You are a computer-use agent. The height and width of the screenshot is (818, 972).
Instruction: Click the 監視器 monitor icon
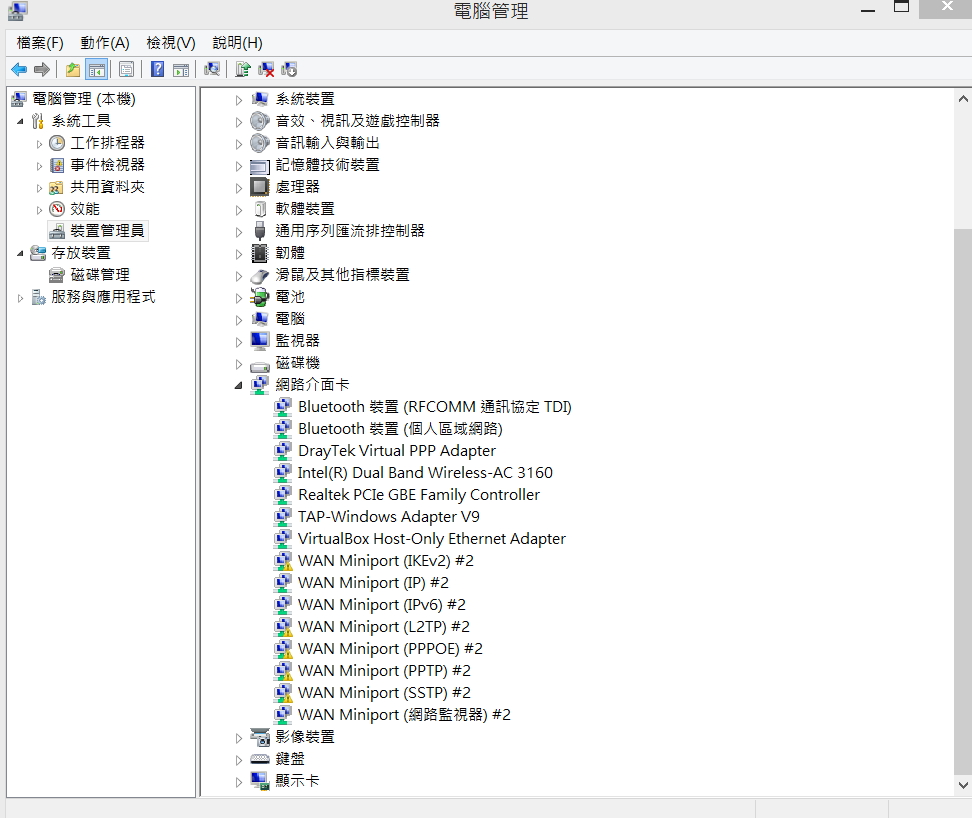[x=260, y=340]
